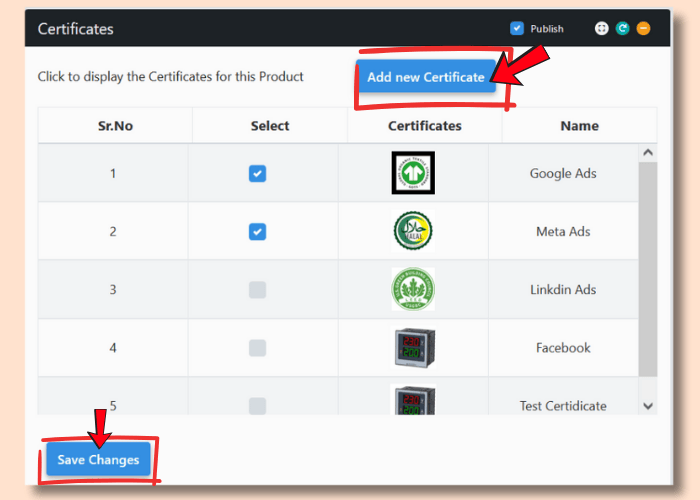Click the Name column header
700x500 pixels.
tap(579, 126)
